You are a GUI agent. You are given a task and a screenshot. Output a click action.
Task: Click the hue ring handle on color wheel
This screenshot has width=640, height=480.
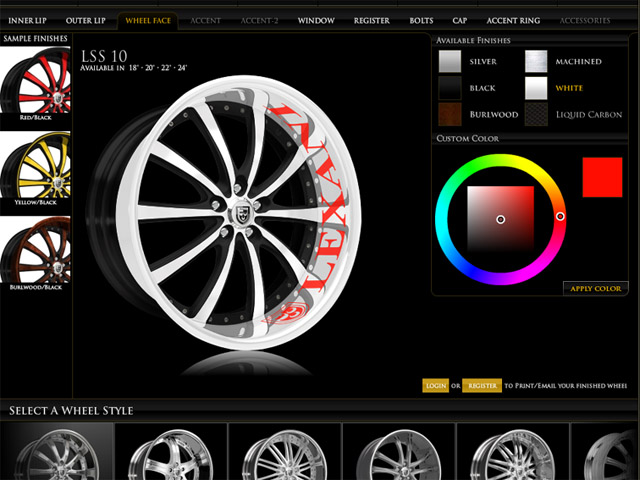click(560, 216)
